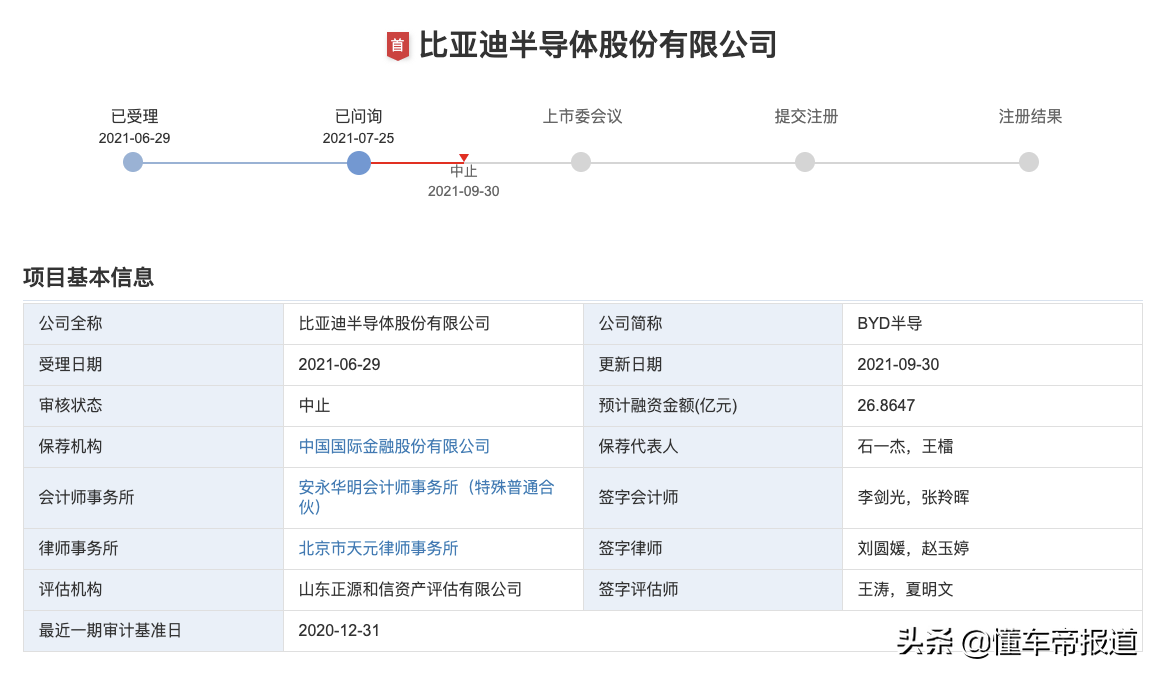Click the 26.8647 financing amount cell
Image resolution: width=1157 pixels, height=676 pixels.
point(886,405)
